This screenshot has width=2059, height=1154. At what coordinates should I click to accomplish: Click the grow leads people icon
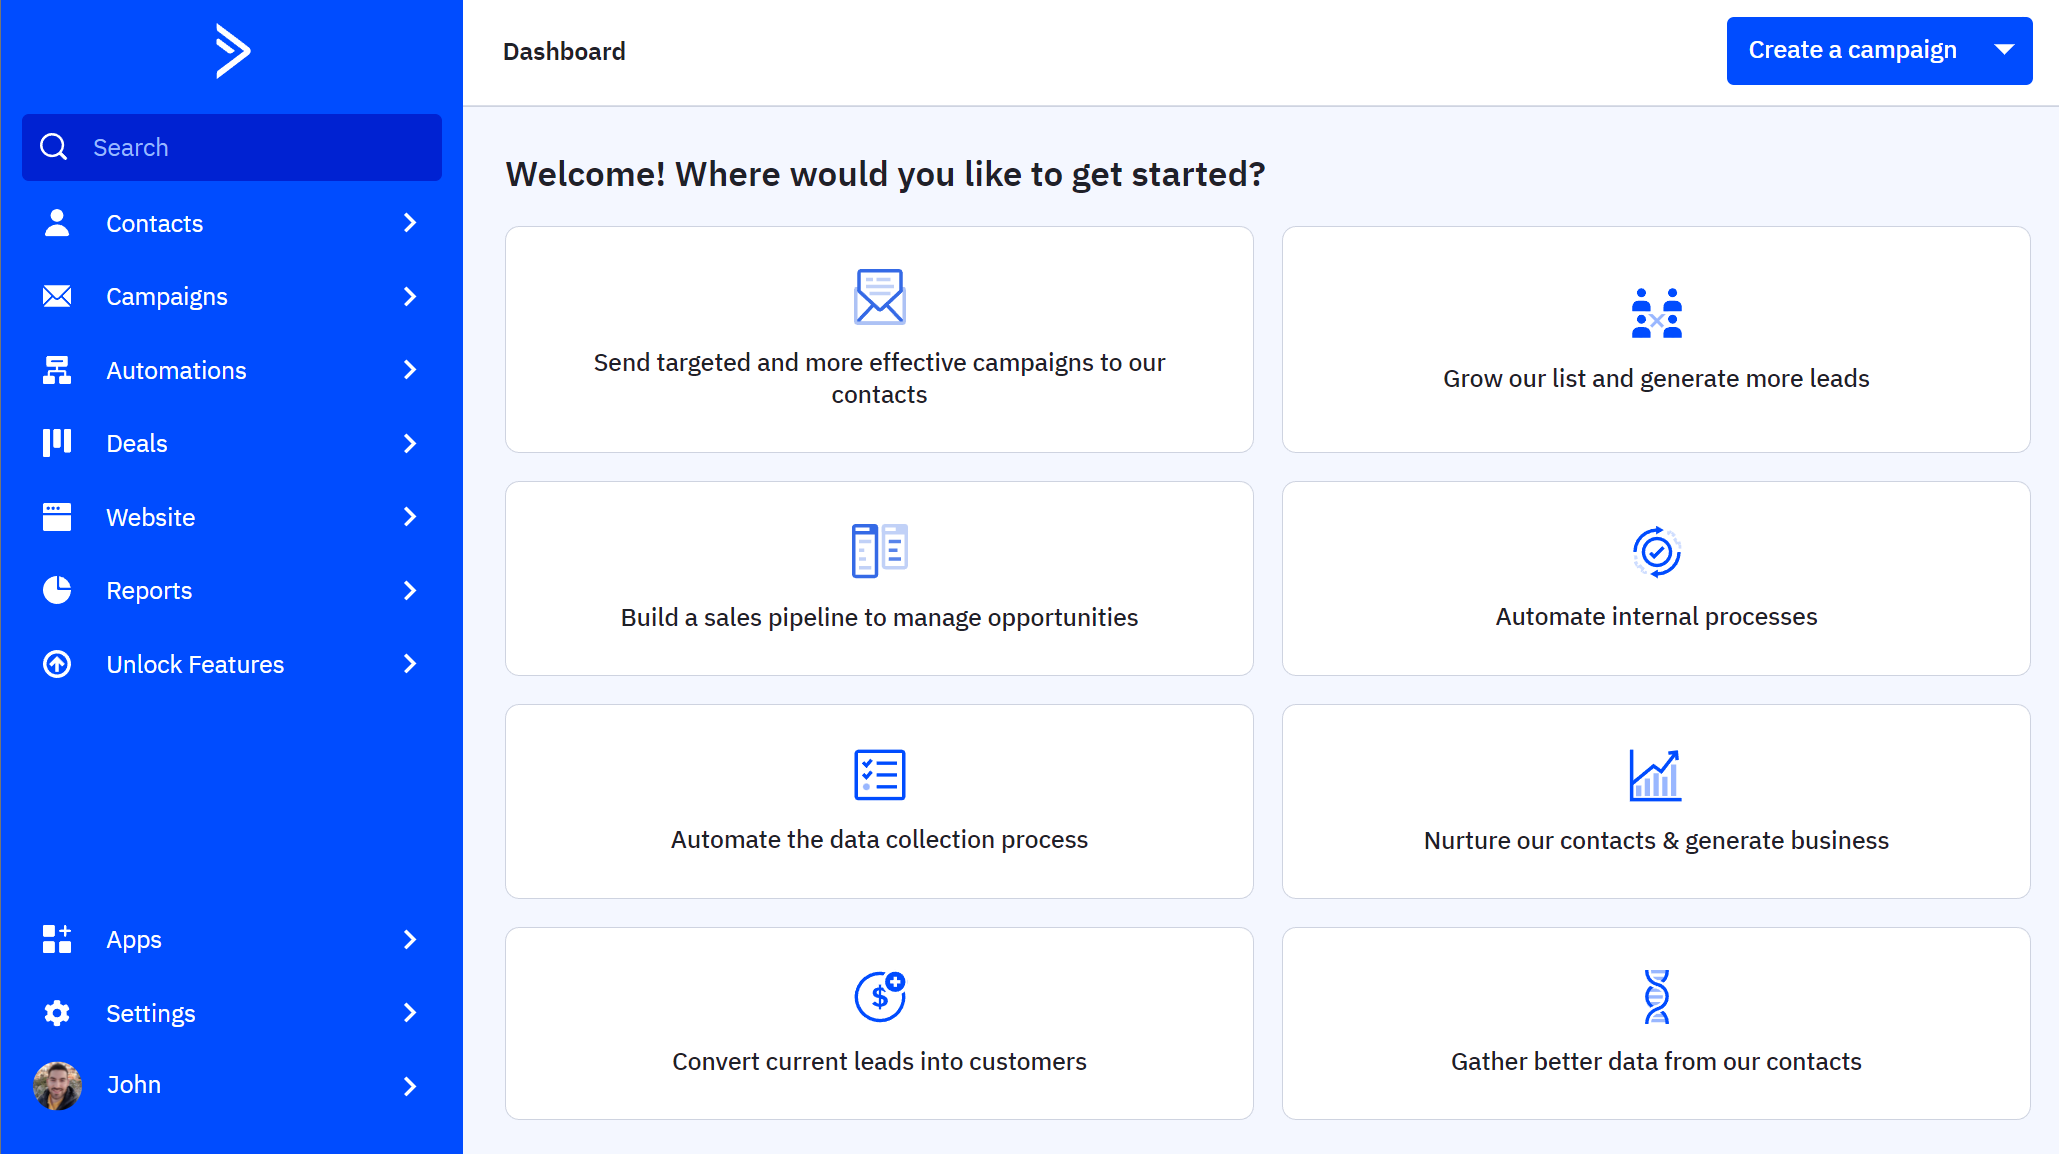click(1656, 310)
